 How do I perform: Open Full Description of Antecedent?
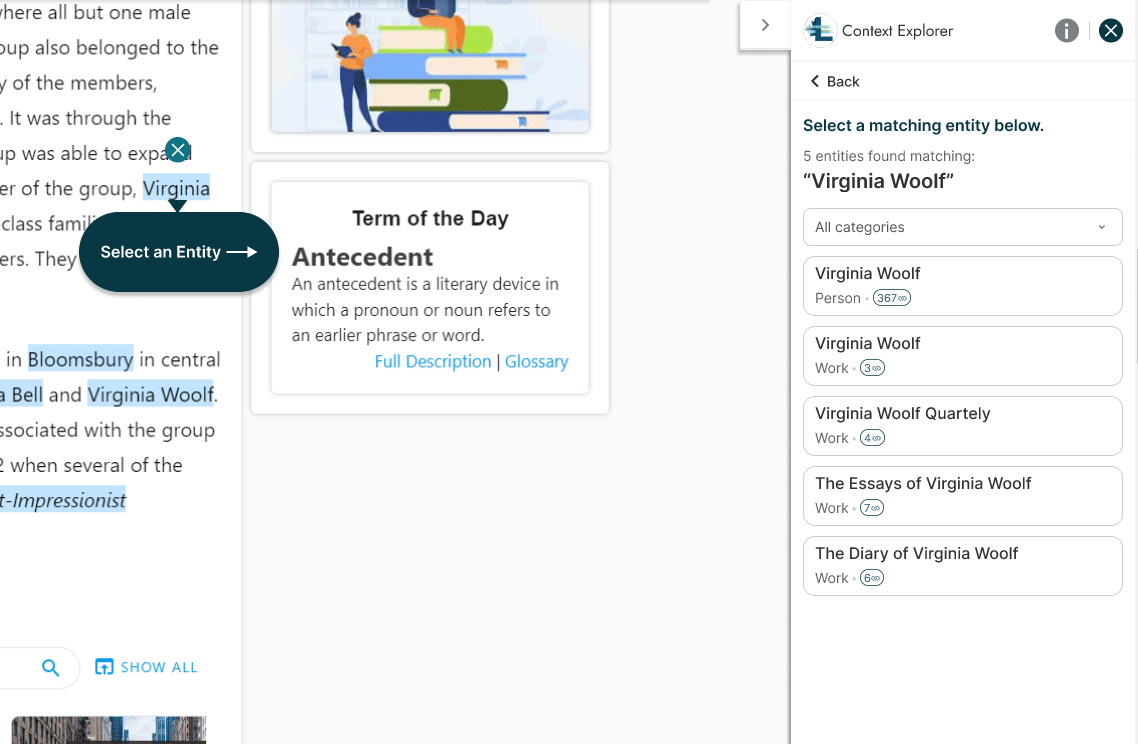tap(433, 361)
